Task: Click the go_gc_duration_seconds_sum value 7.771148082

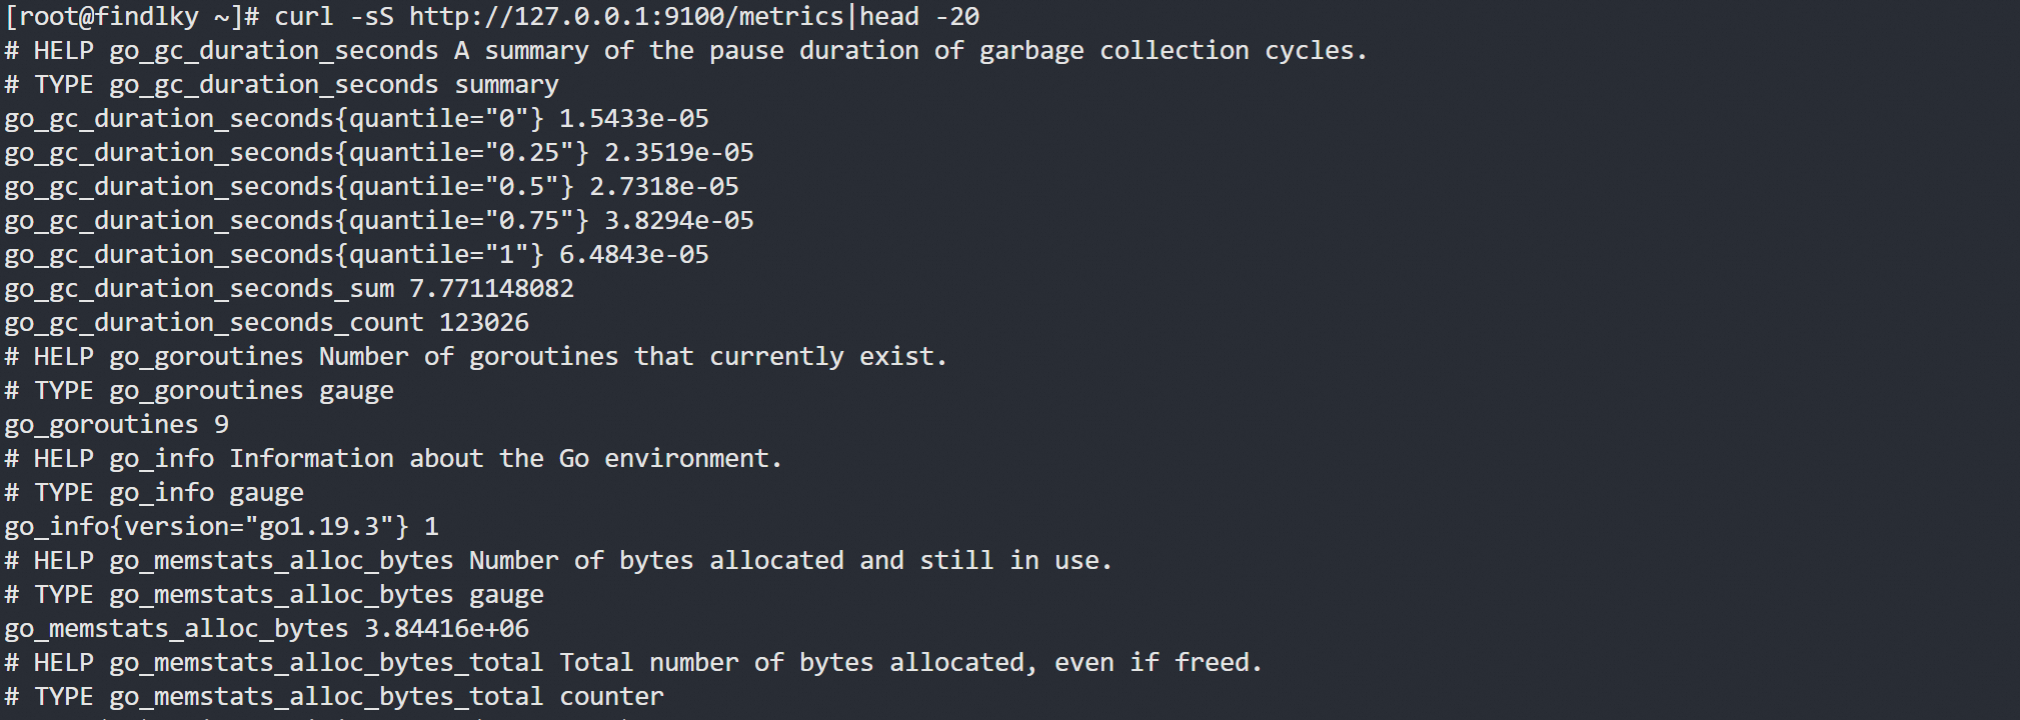Action: coord(491,289)
